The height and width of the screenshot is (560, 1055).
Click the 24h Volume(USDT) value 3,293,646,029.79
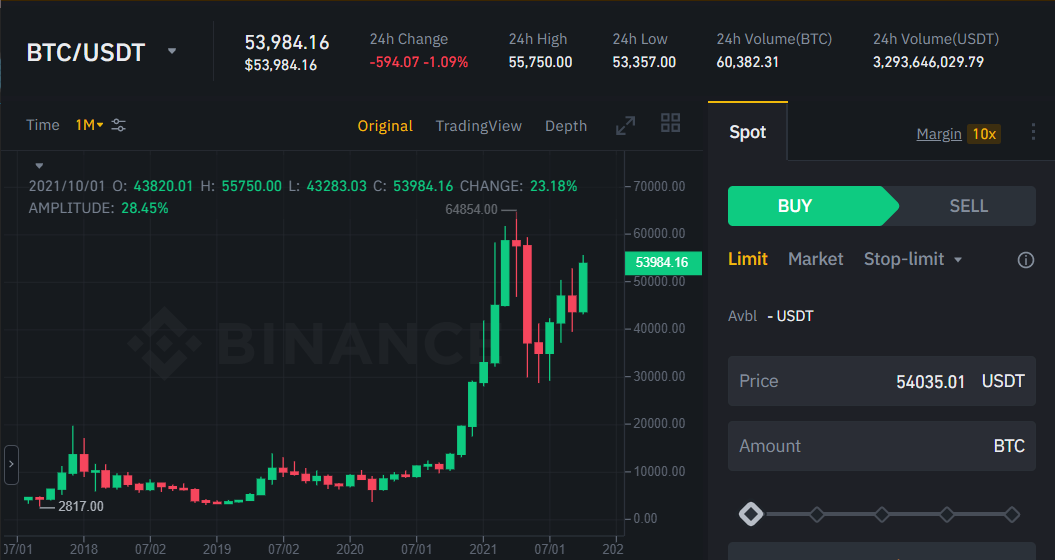[929, 63]
